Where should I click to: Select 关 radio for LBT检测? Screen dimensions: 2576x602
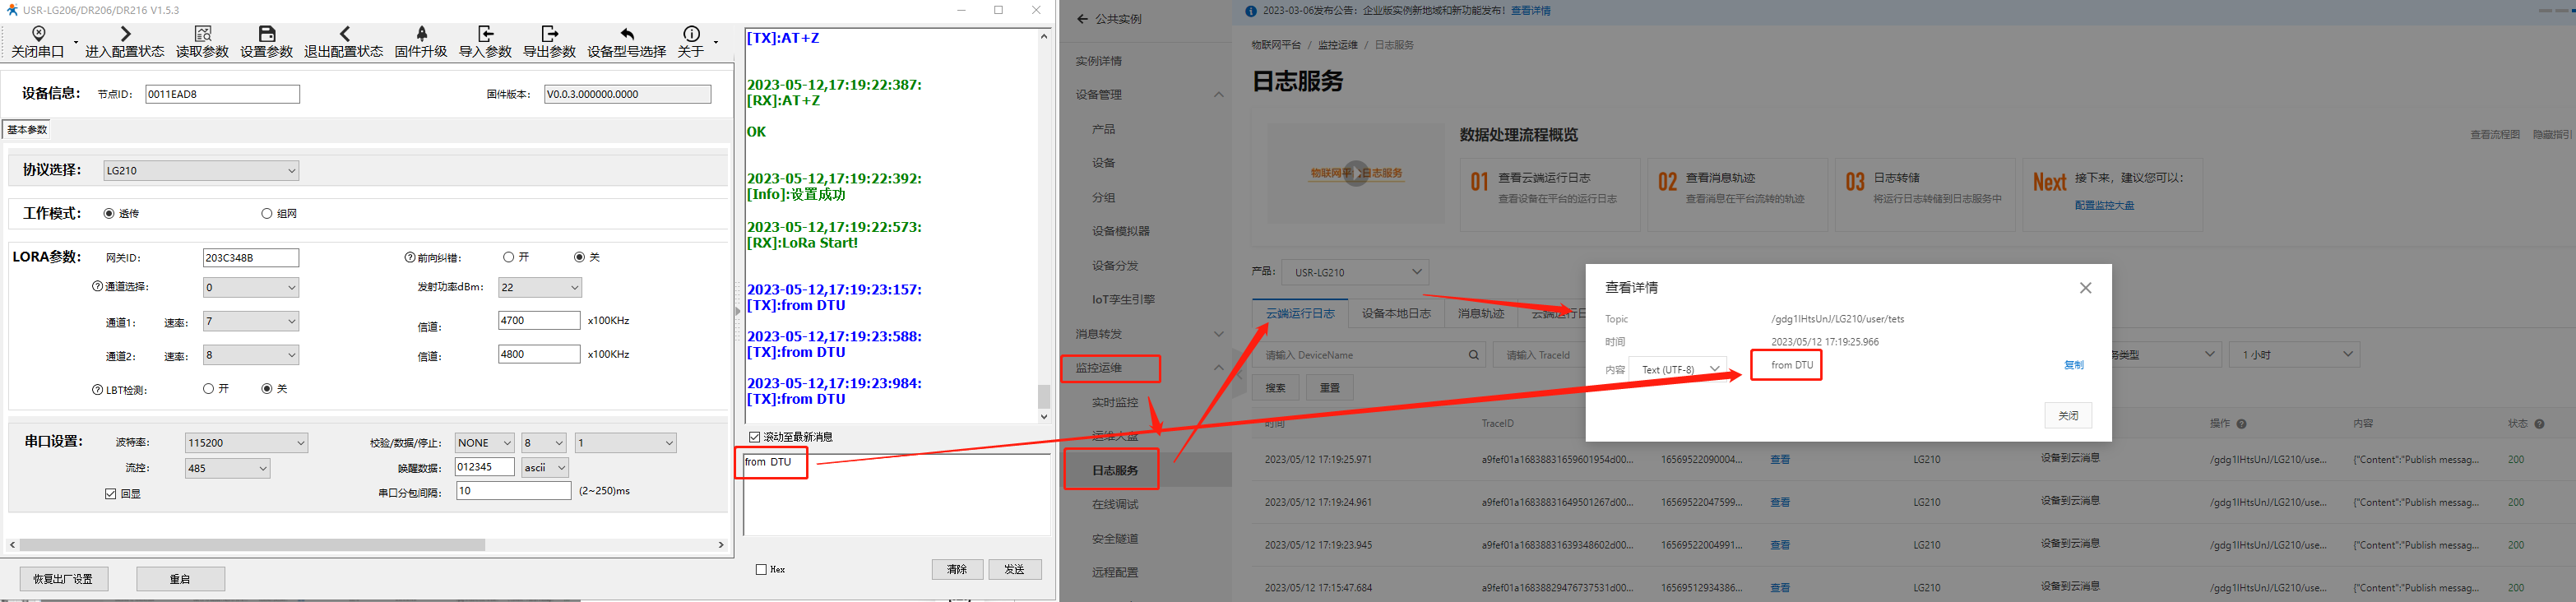[266, 388]
